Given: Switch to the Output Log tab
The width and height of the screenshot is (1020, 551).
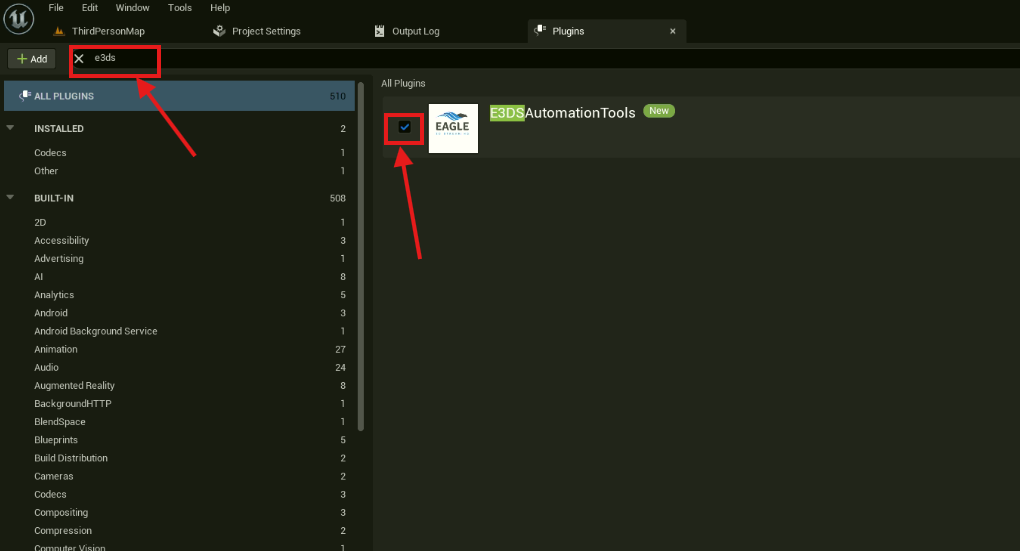Looking at the screenshot, I should pos(415,31).
